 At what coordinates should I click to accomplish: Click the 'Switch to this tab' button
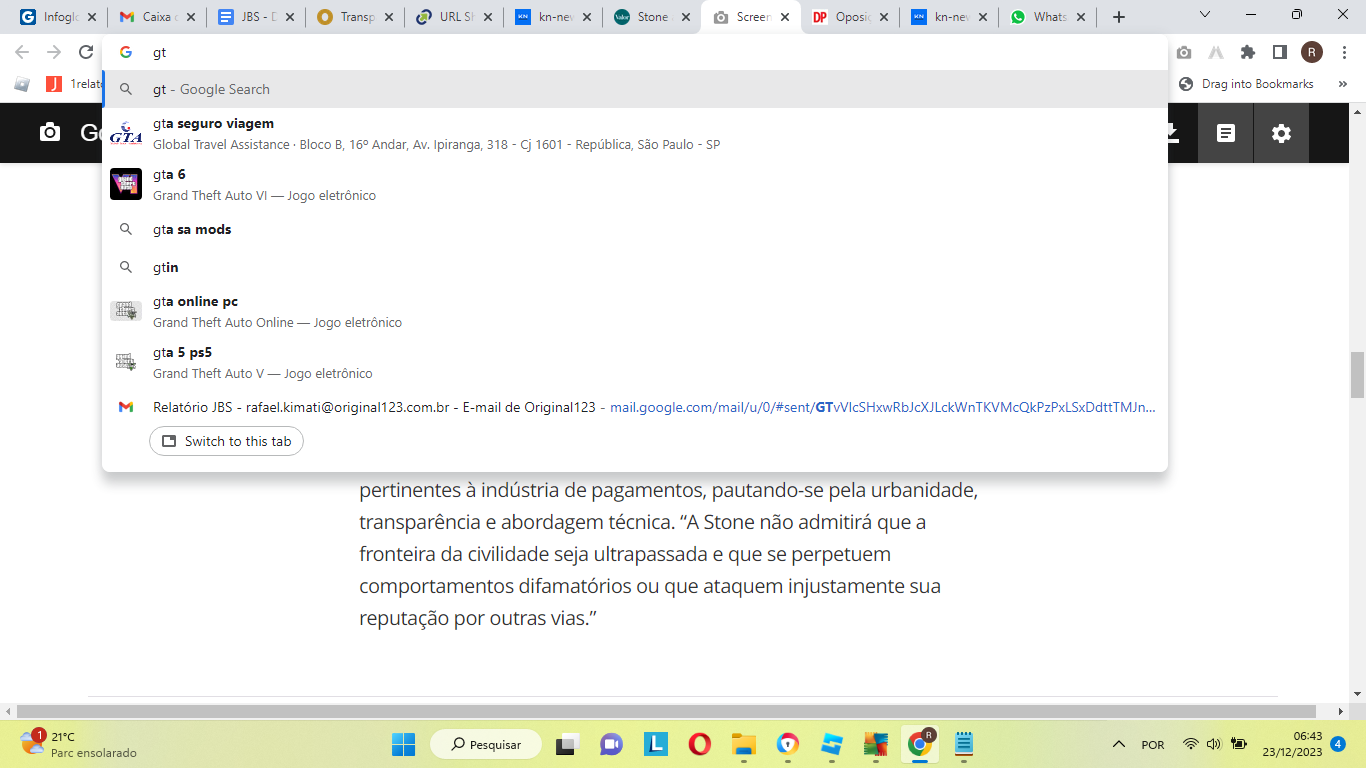point(226,441)
